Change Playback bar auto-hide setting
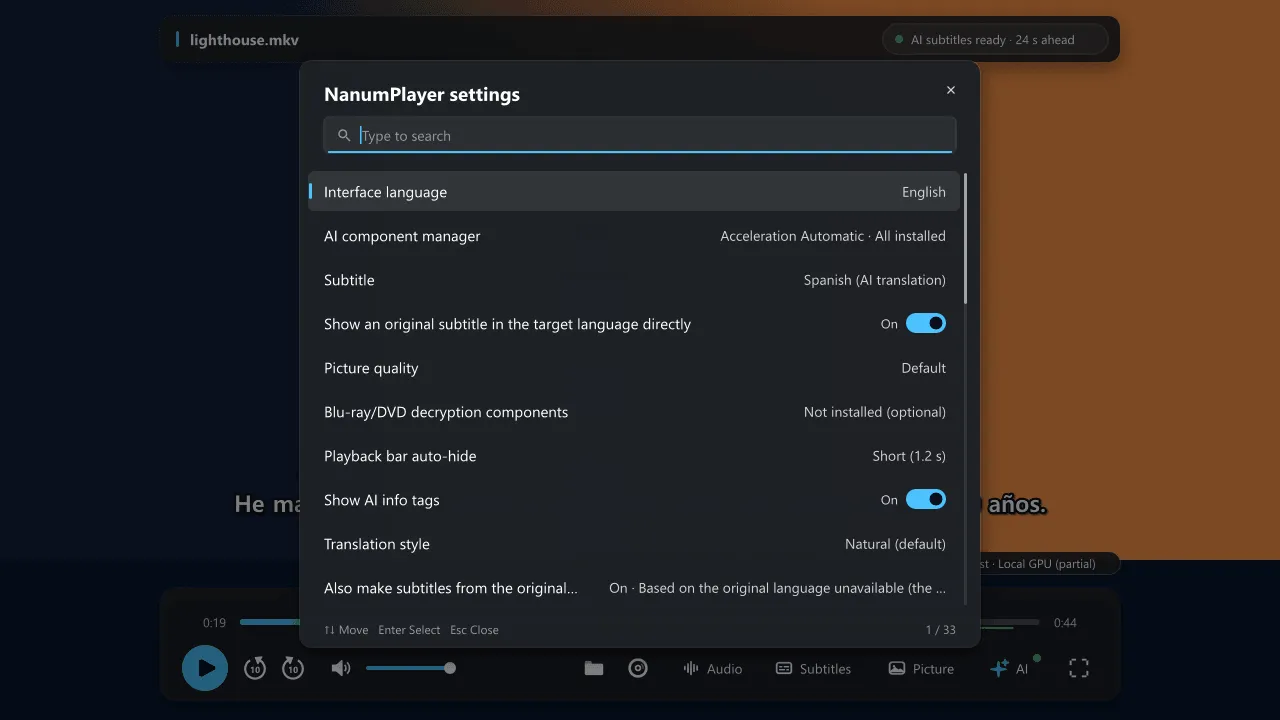Screen dimensions: 1280x720 pos(634,456)
